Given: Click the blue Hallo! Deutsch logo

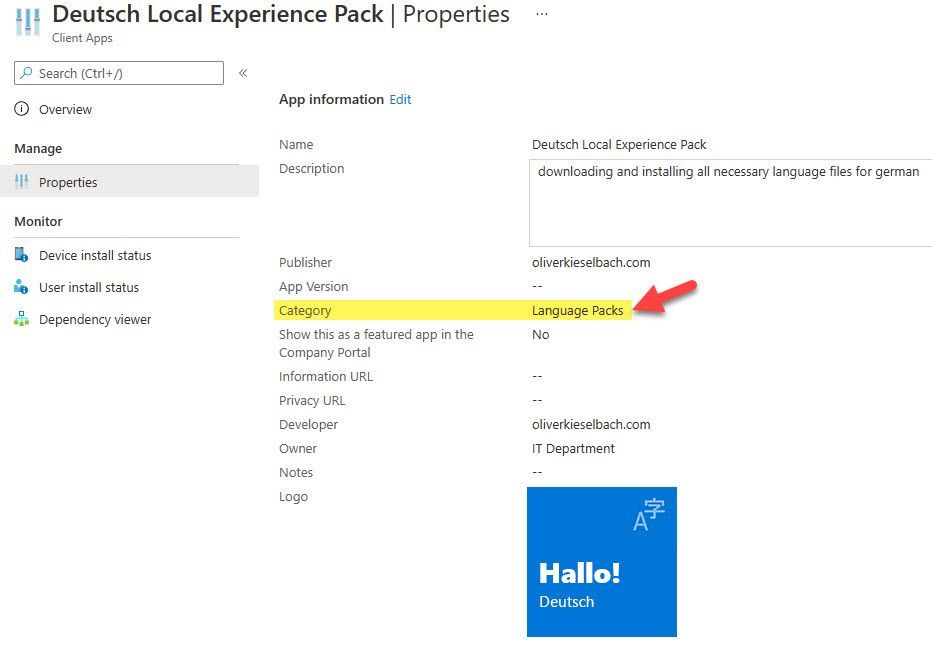Looking at the screenshot, I should coord(601,562).
